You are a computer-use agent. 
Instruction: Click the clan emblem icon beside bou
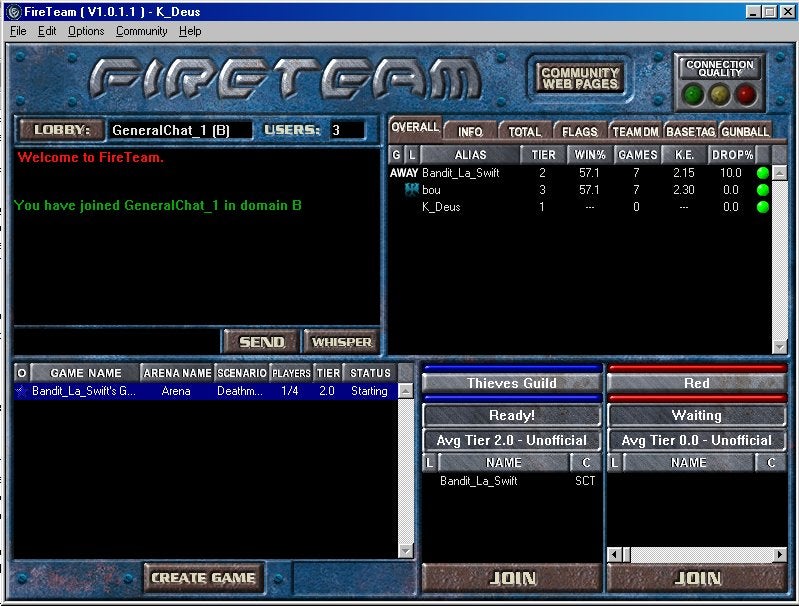[411, 190]
